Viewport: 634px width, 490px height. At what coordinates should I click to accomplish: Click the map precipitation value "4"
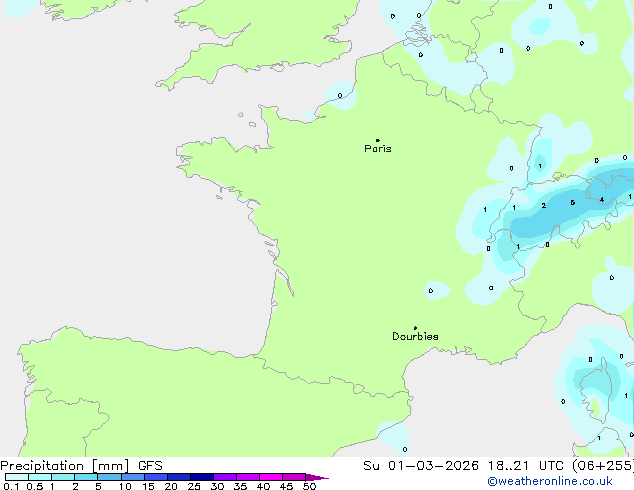click(602, 200)
